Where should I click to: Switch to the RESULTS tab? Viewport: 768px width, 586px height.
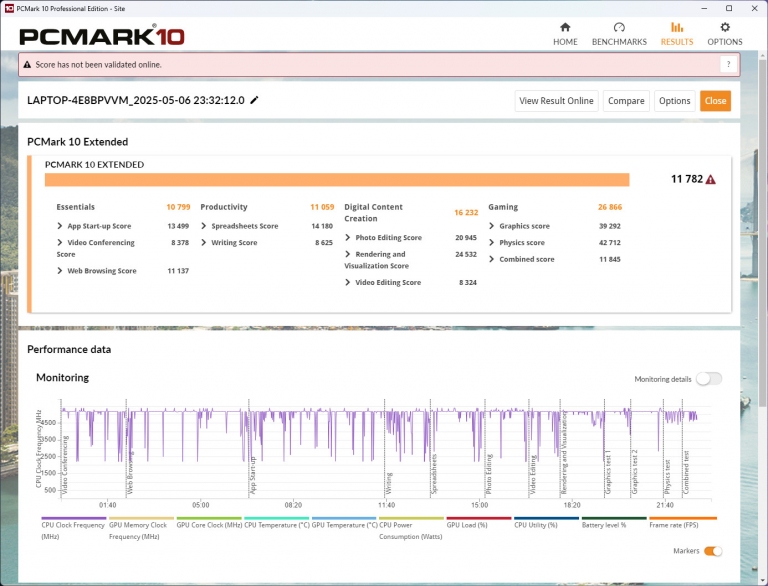click(677, 34)
